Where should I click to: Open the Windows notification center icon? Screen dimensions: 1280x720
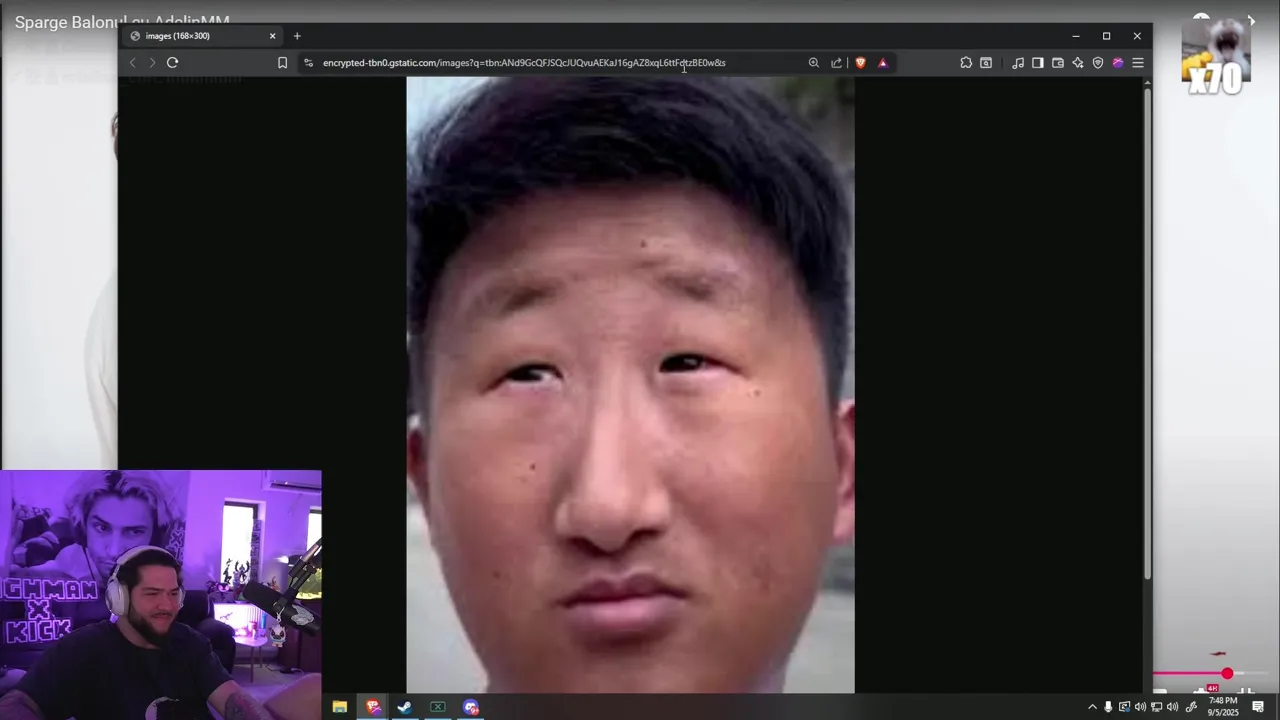pyautogui.click(x=1258, y=707)
